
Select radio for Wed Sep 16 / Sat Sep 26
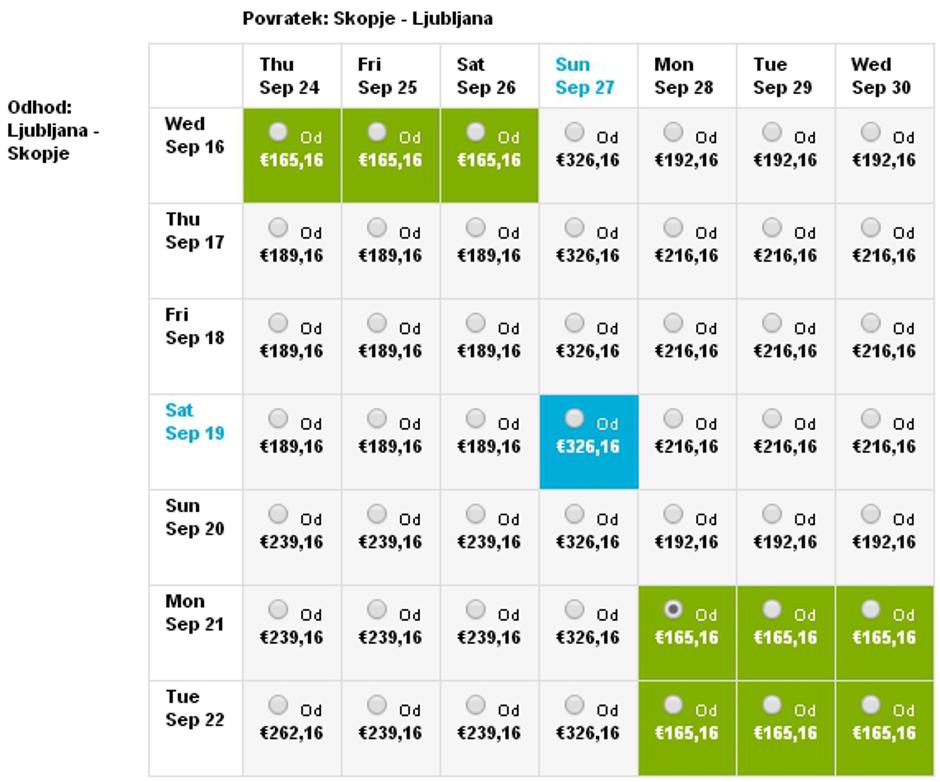tap(476, 132)
